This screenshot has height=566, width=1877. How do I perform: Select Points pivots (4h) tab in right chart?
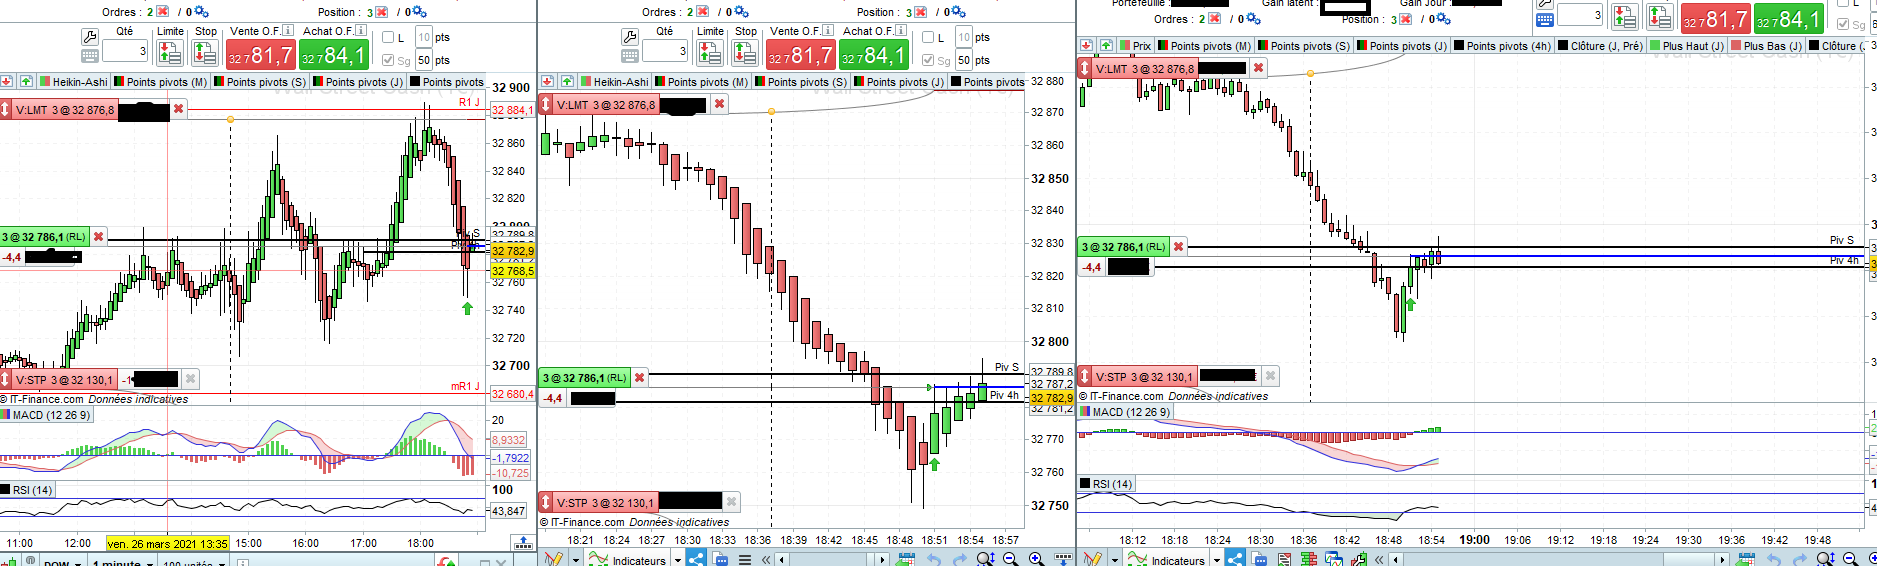(1502, 46)
